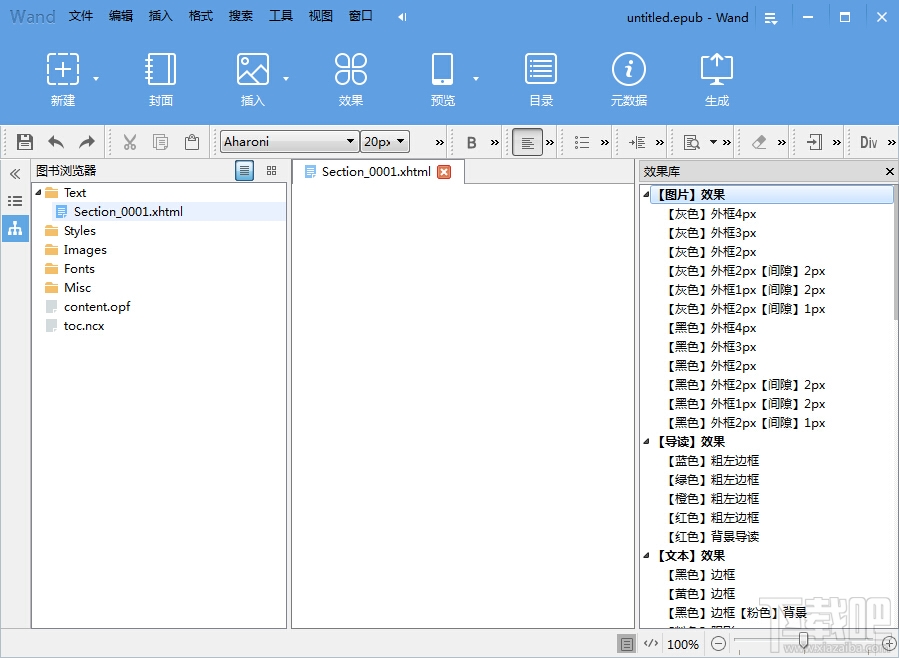The image size is (899, 658).
Task: Open the 格式 menu
Action: [201, 16]
